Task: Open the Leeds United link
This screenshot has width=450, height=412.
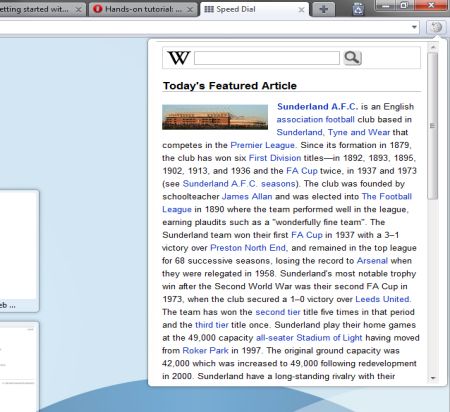Action: 382,299
